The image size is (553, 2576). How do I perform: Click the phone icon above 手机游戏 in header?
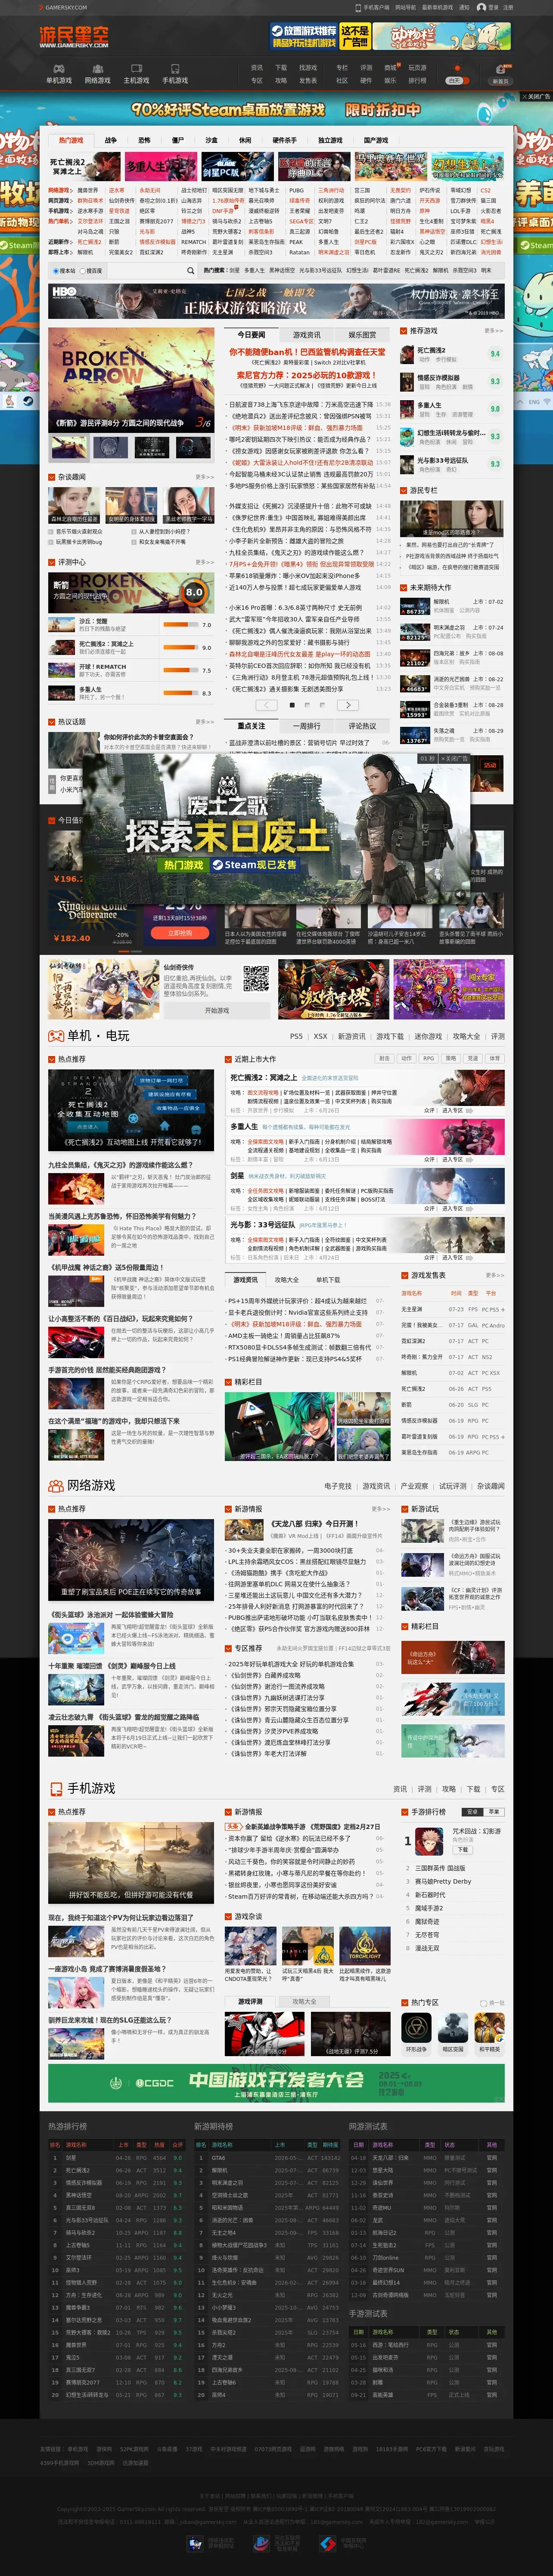pos(174,69)
